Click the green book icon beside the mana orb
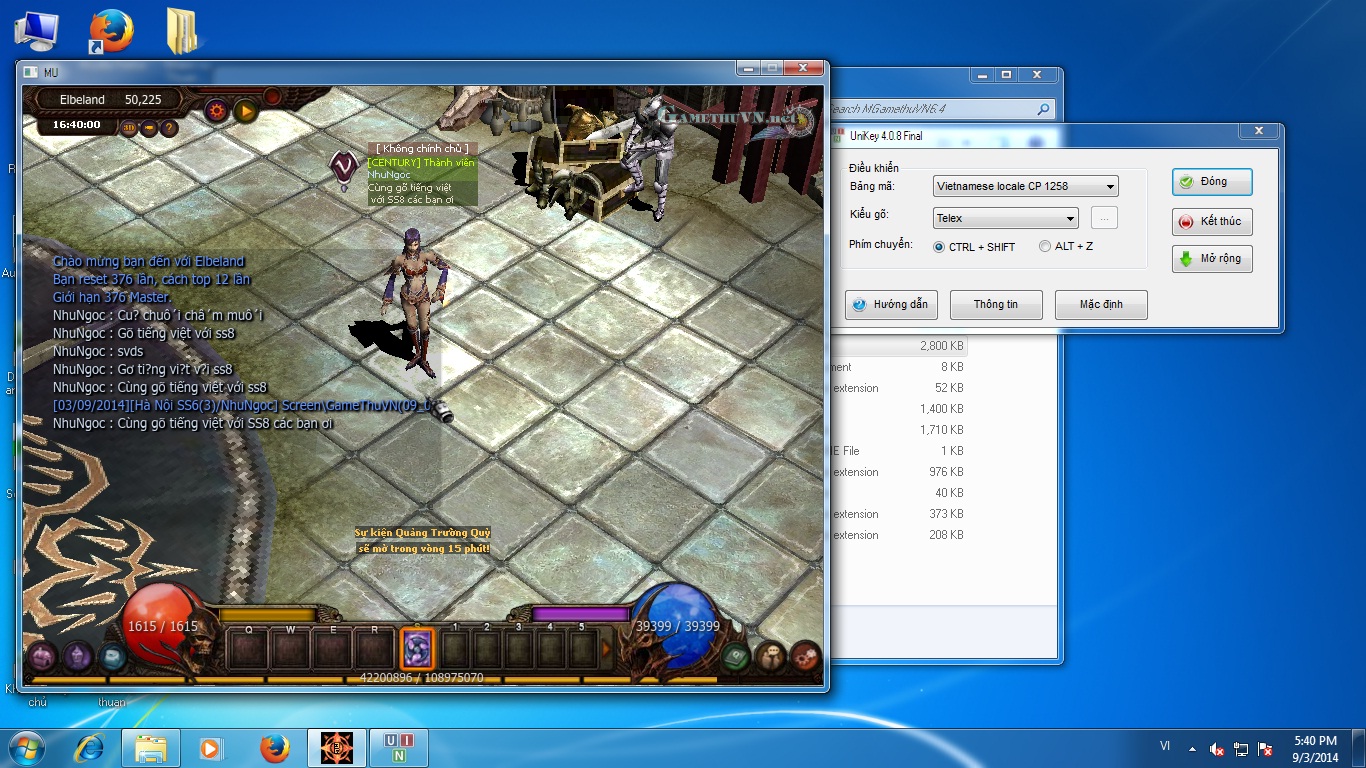 pyautogui.click(x=736, y=657)
